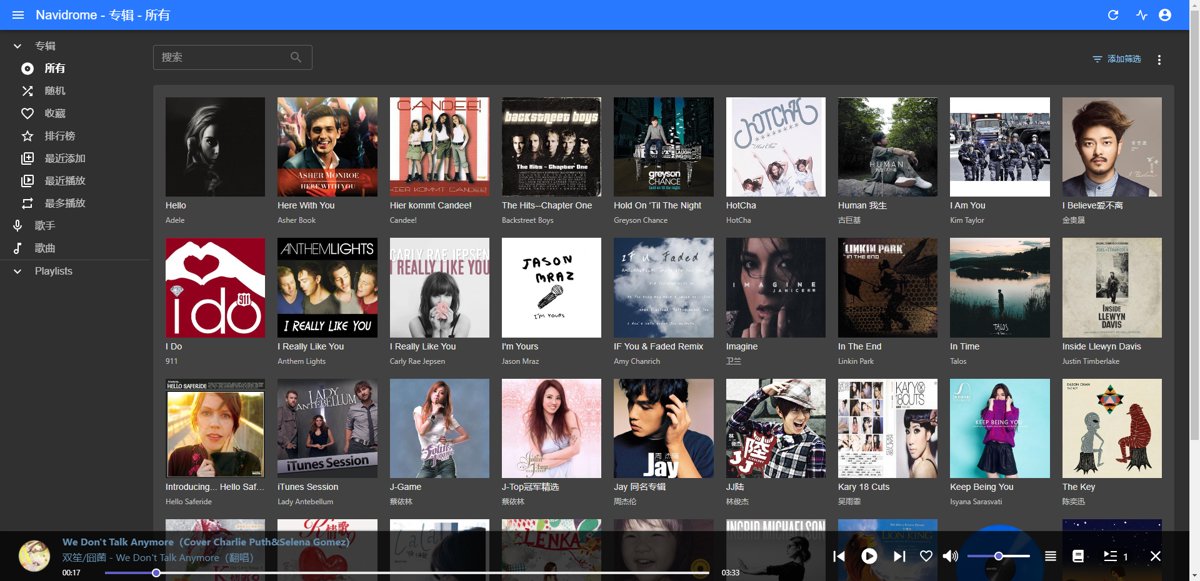
Task: Open the Inside Llewyn Davis album cover
Action: click(x=1112, y=288)
